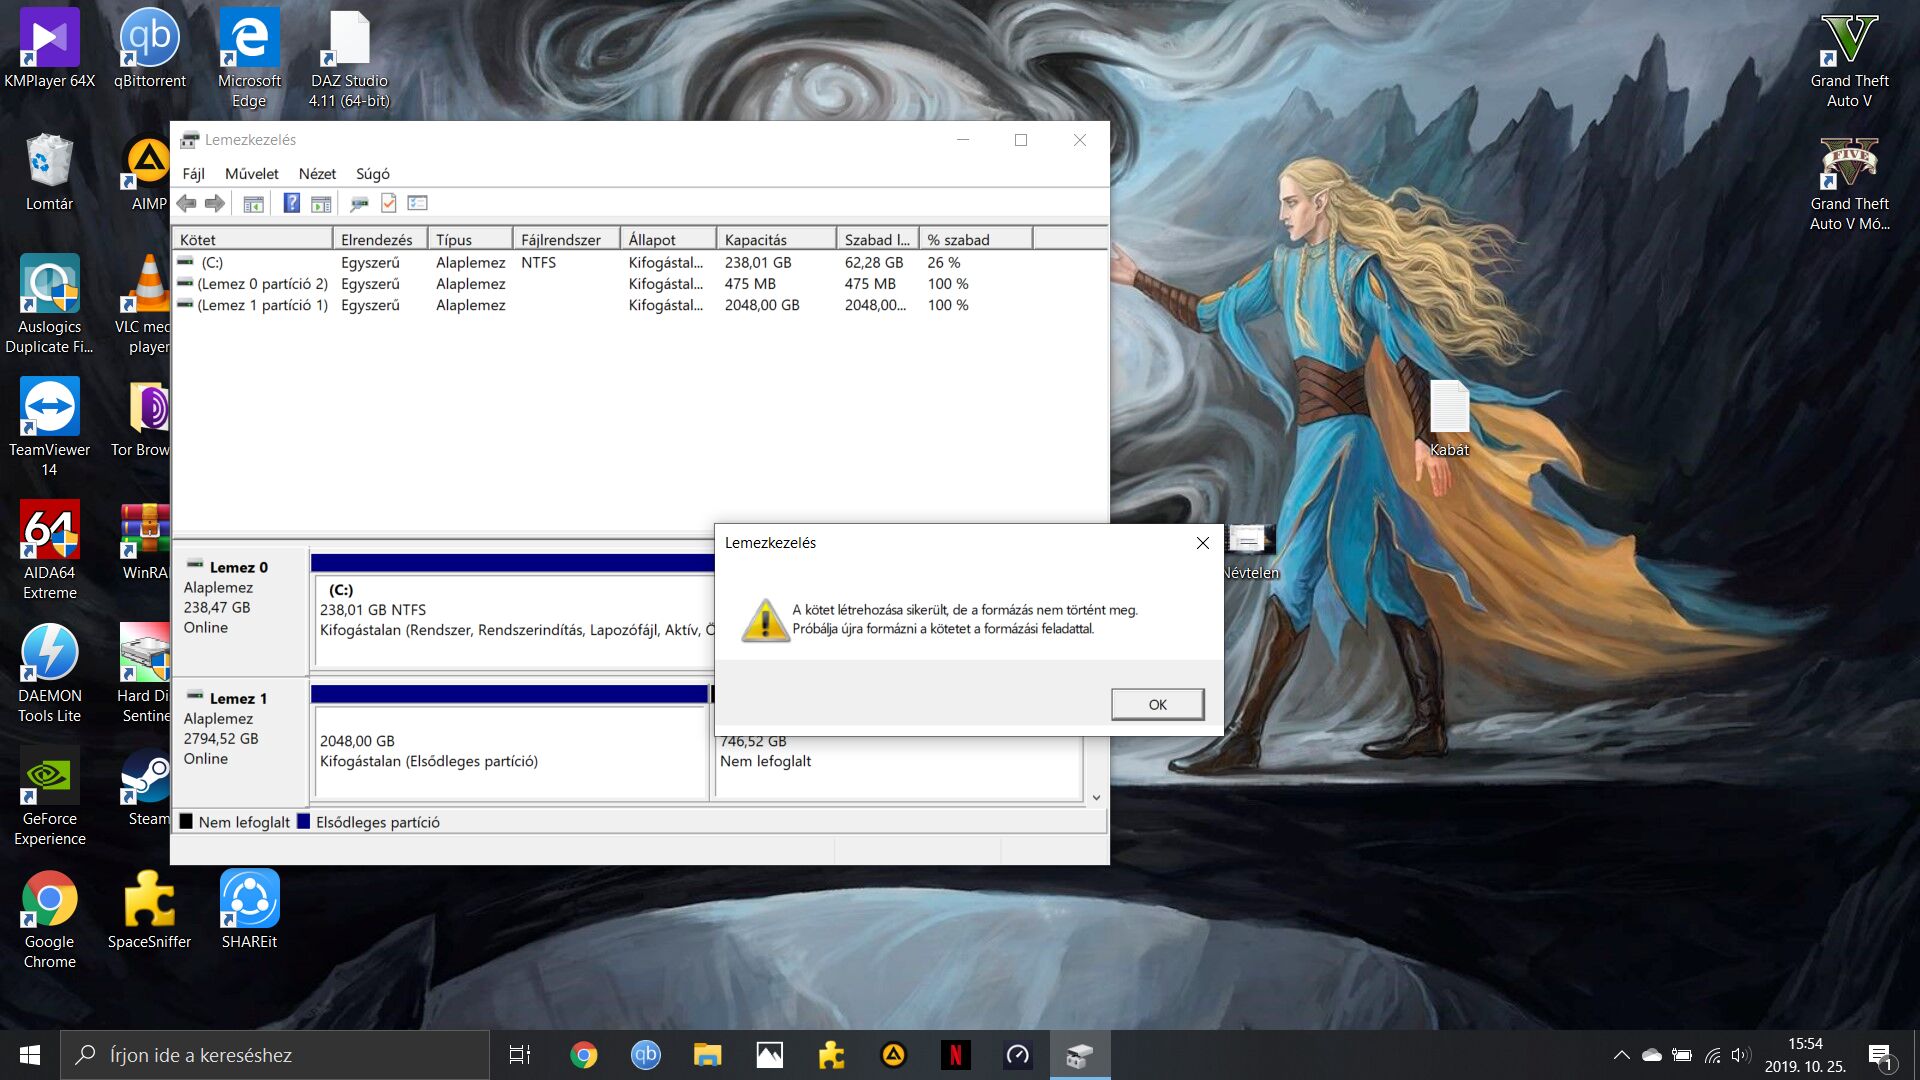Click the Forward arrow toolbar icon

click(x=215, y=204)
